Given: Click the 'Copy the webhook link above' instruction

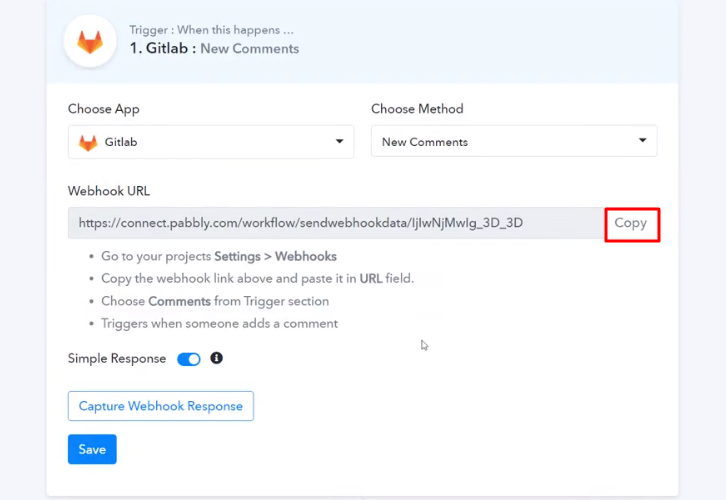Looking at the screenshot, I should point(257,279).
